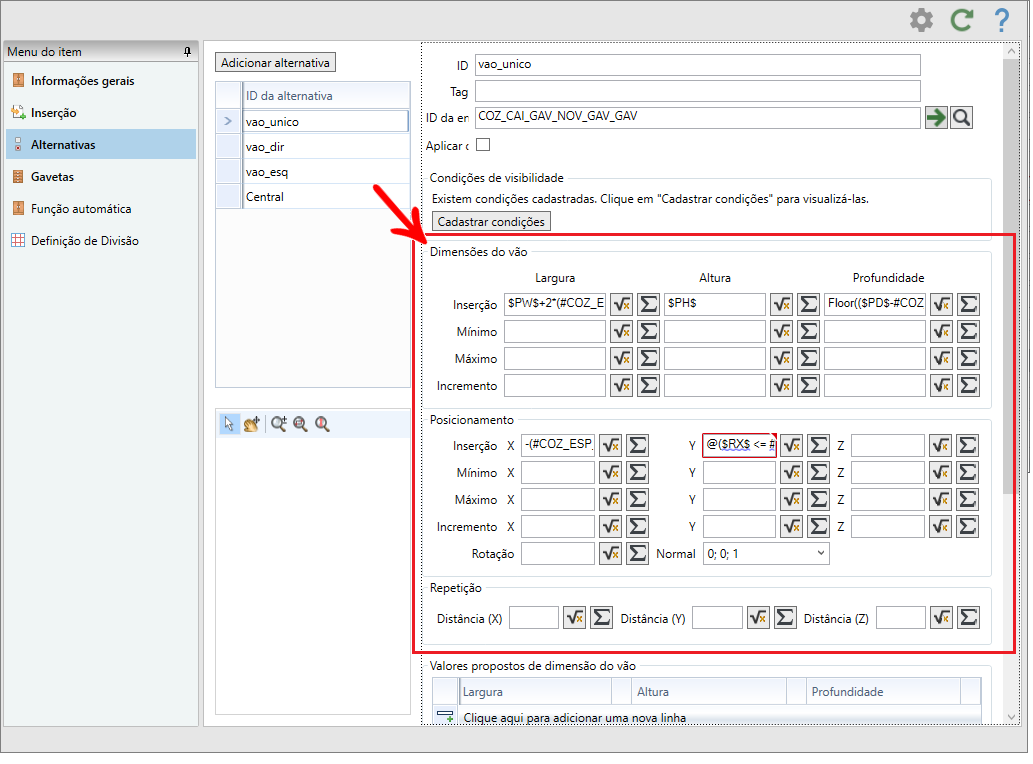Screen dimensions: 1033x764
Task: Click the Distância (X) input field
Action: click(x=534, y=618)
